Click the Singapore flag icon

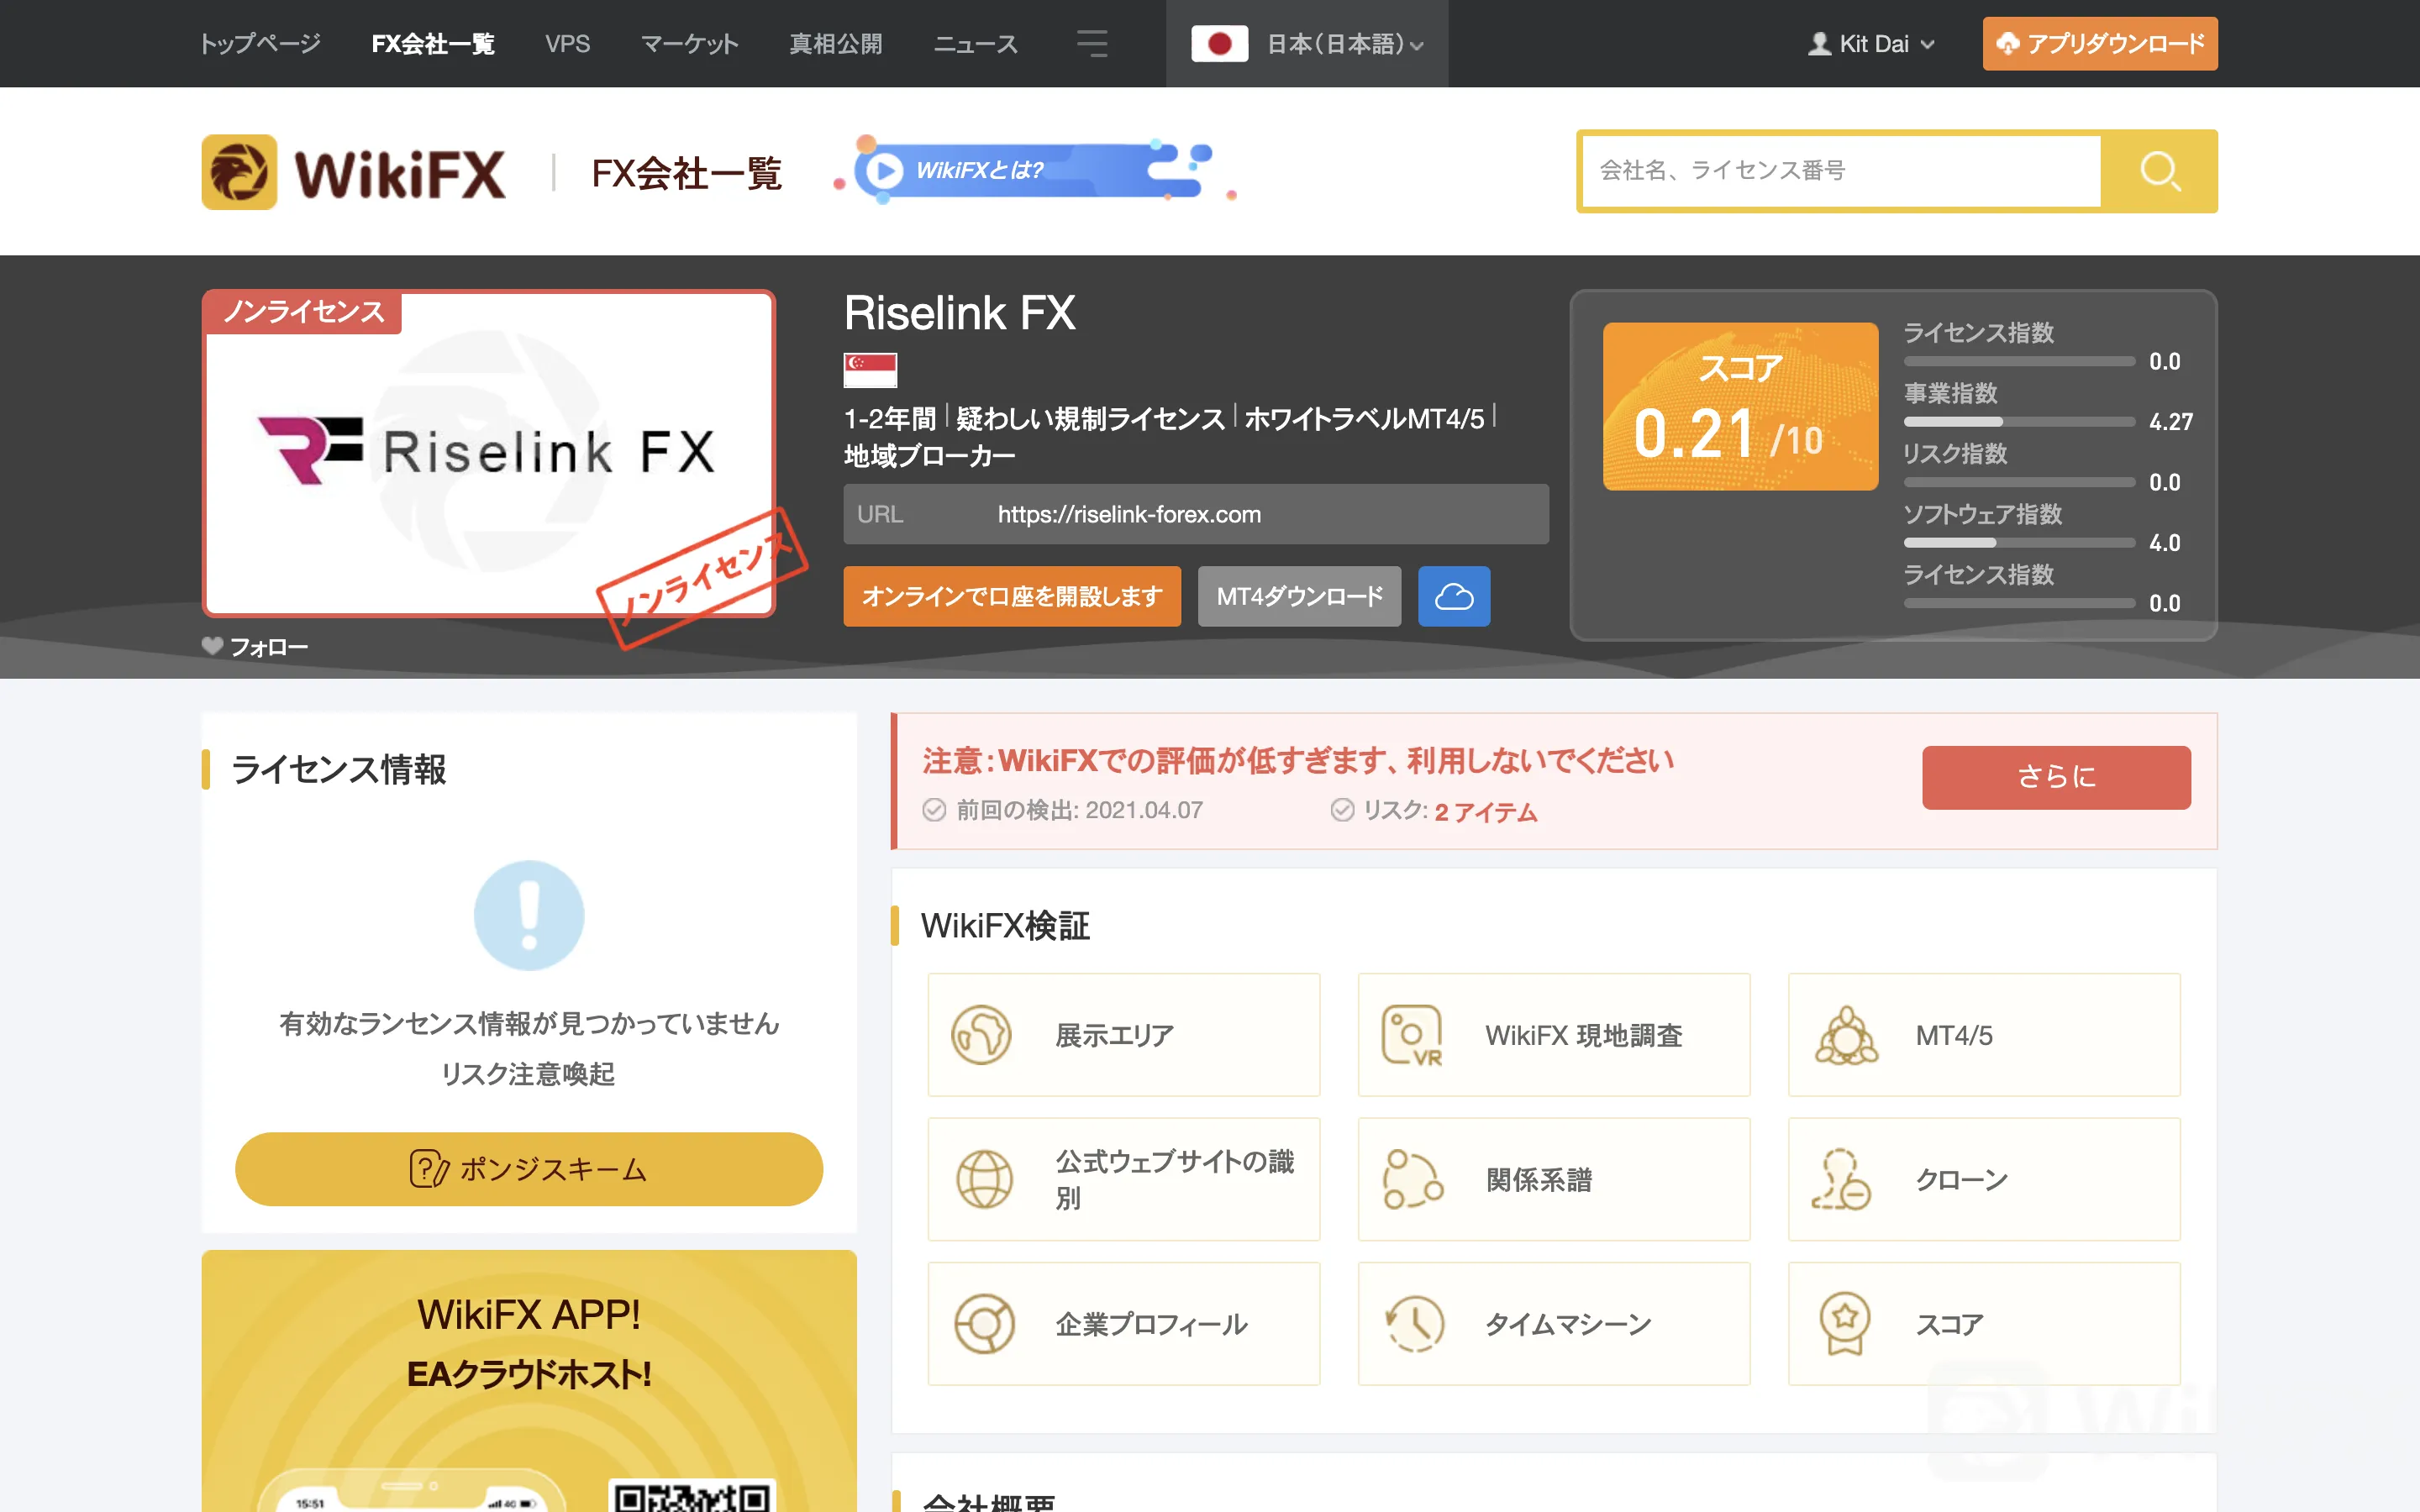(870, 369)
